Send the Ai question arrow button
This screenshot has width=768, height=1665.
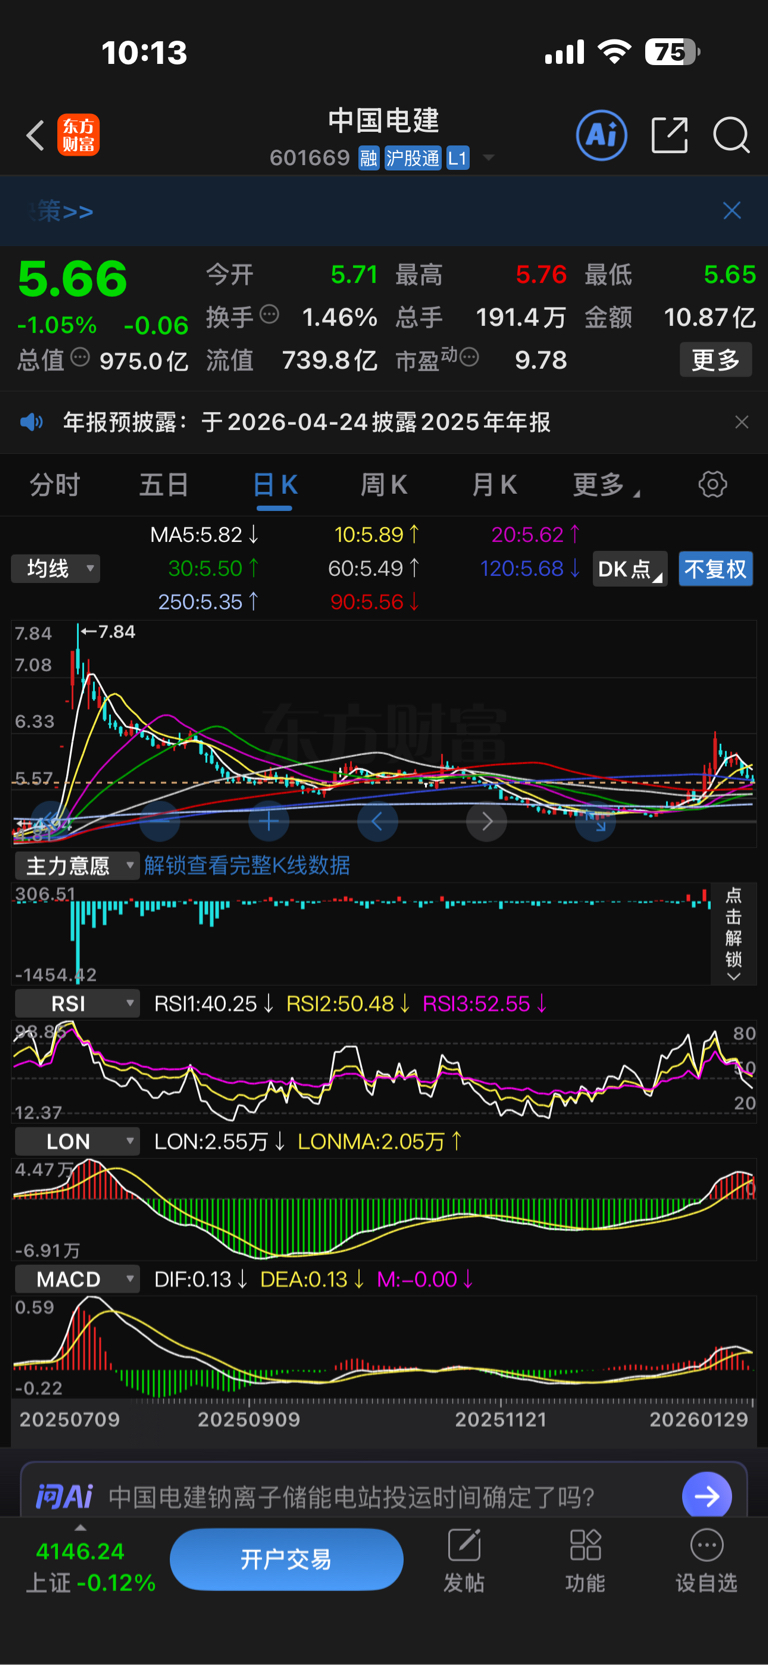click(707, 1496)
